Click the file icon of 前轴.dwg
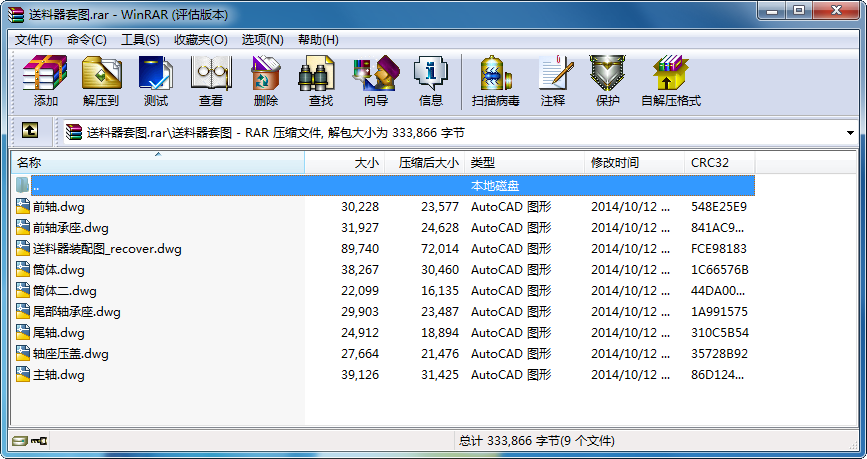 [23, 206]
